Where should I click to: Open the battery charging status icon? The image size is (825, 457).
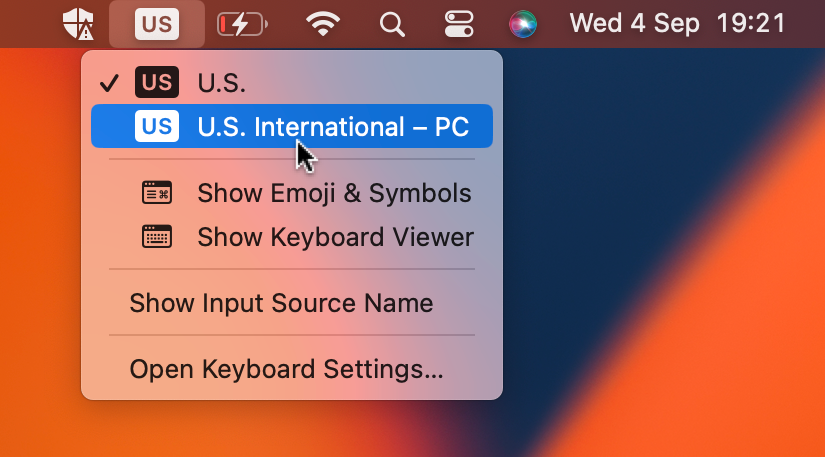[244, 24]
